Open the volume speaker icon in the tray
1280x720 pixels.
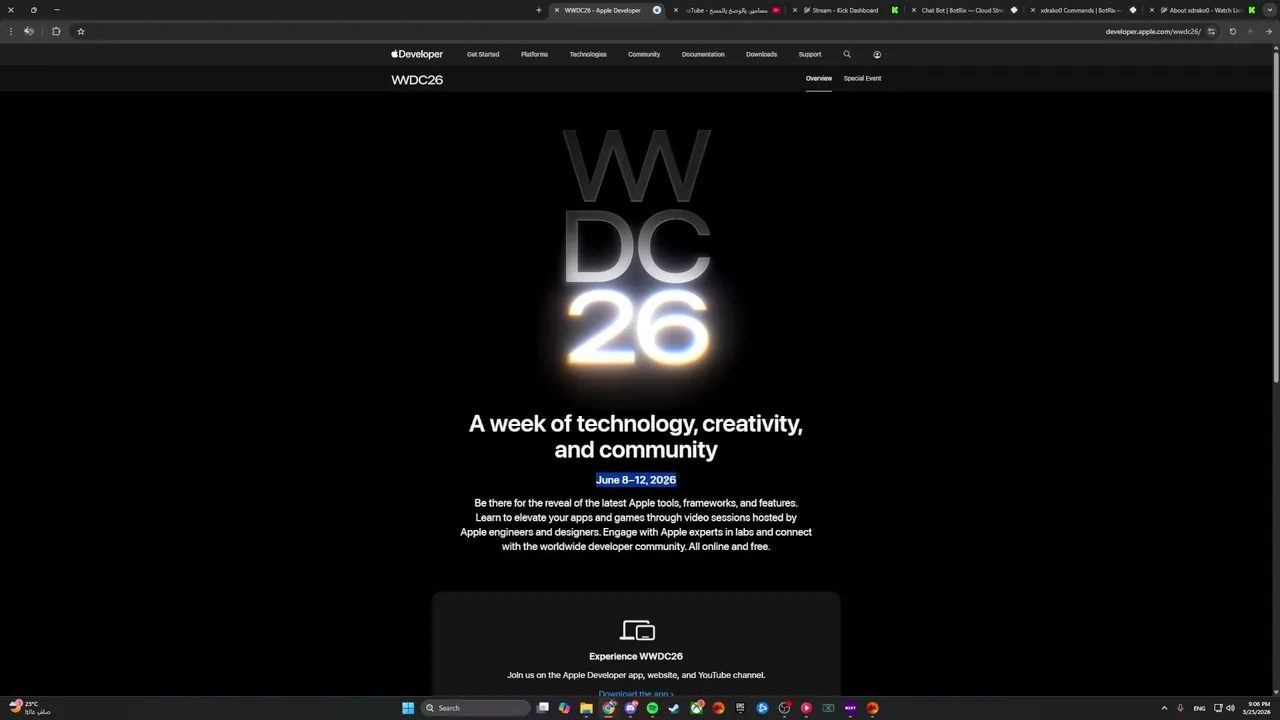(x=1230, y=708)
